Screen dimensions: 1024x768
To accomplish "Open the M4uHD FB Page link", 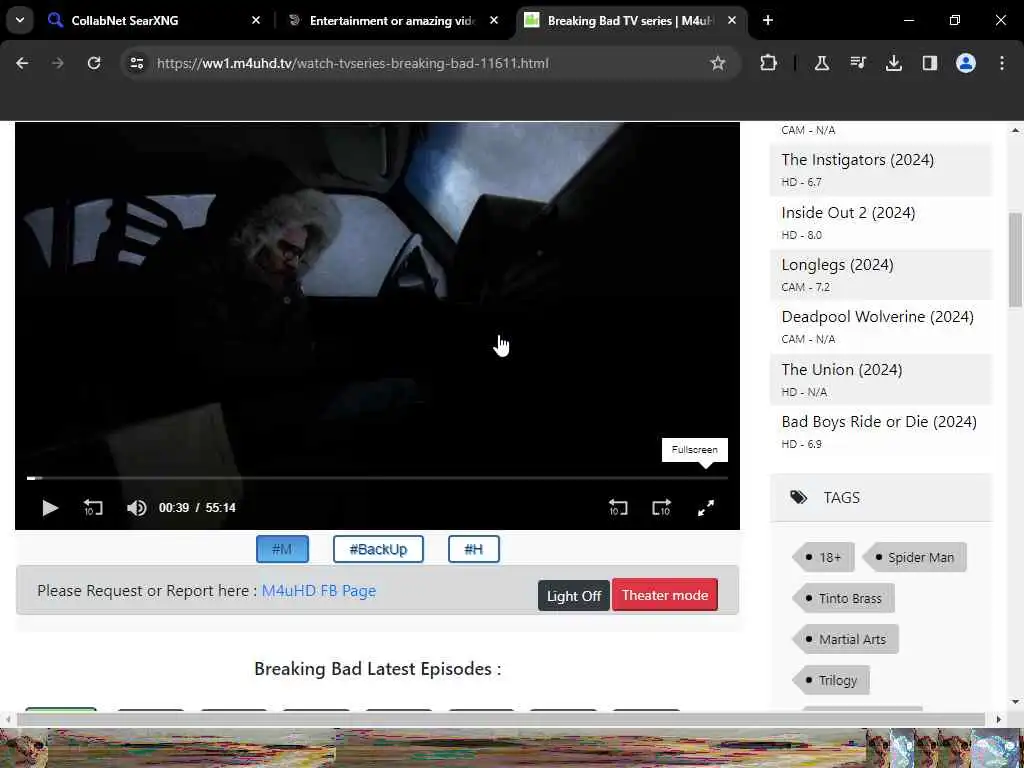I will (319, 590).
